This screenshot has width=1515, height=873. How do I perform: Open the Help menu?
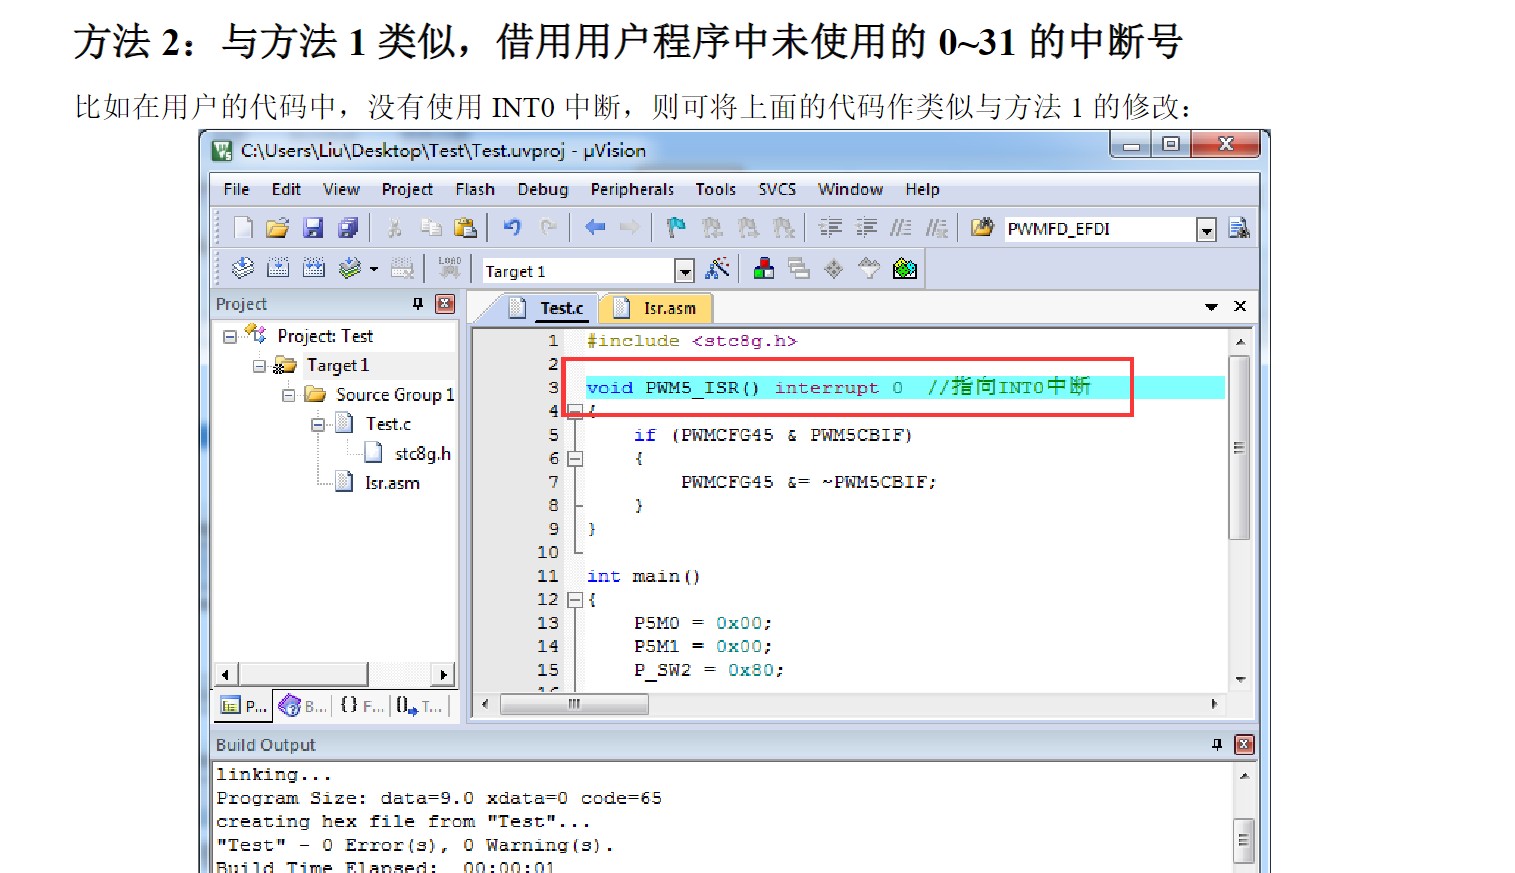pyautogui.click(x=922, y=189)
